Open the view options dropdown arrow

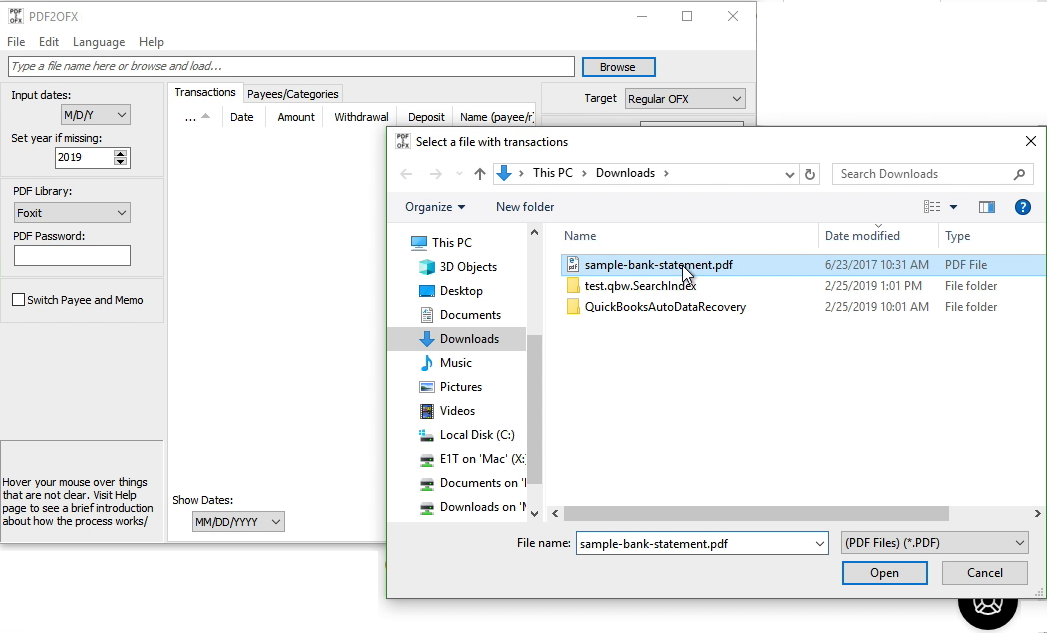[x=954, y=207]
